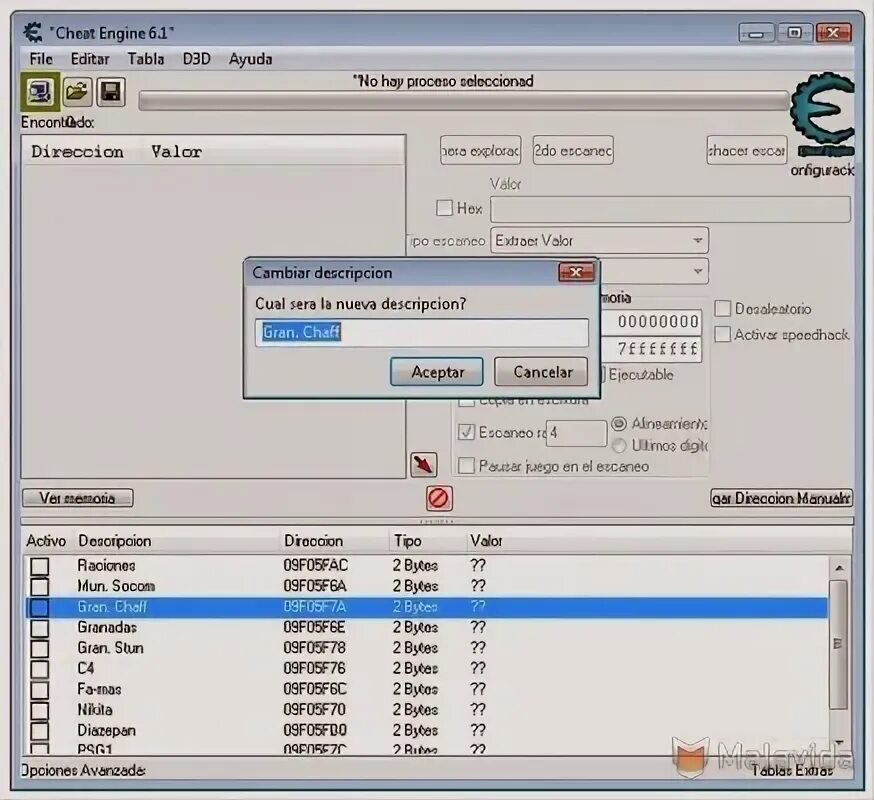This screenshot has height=800, width=874.
Task: Click the nueva descripcion text field
Action: [x=422, y=332]
